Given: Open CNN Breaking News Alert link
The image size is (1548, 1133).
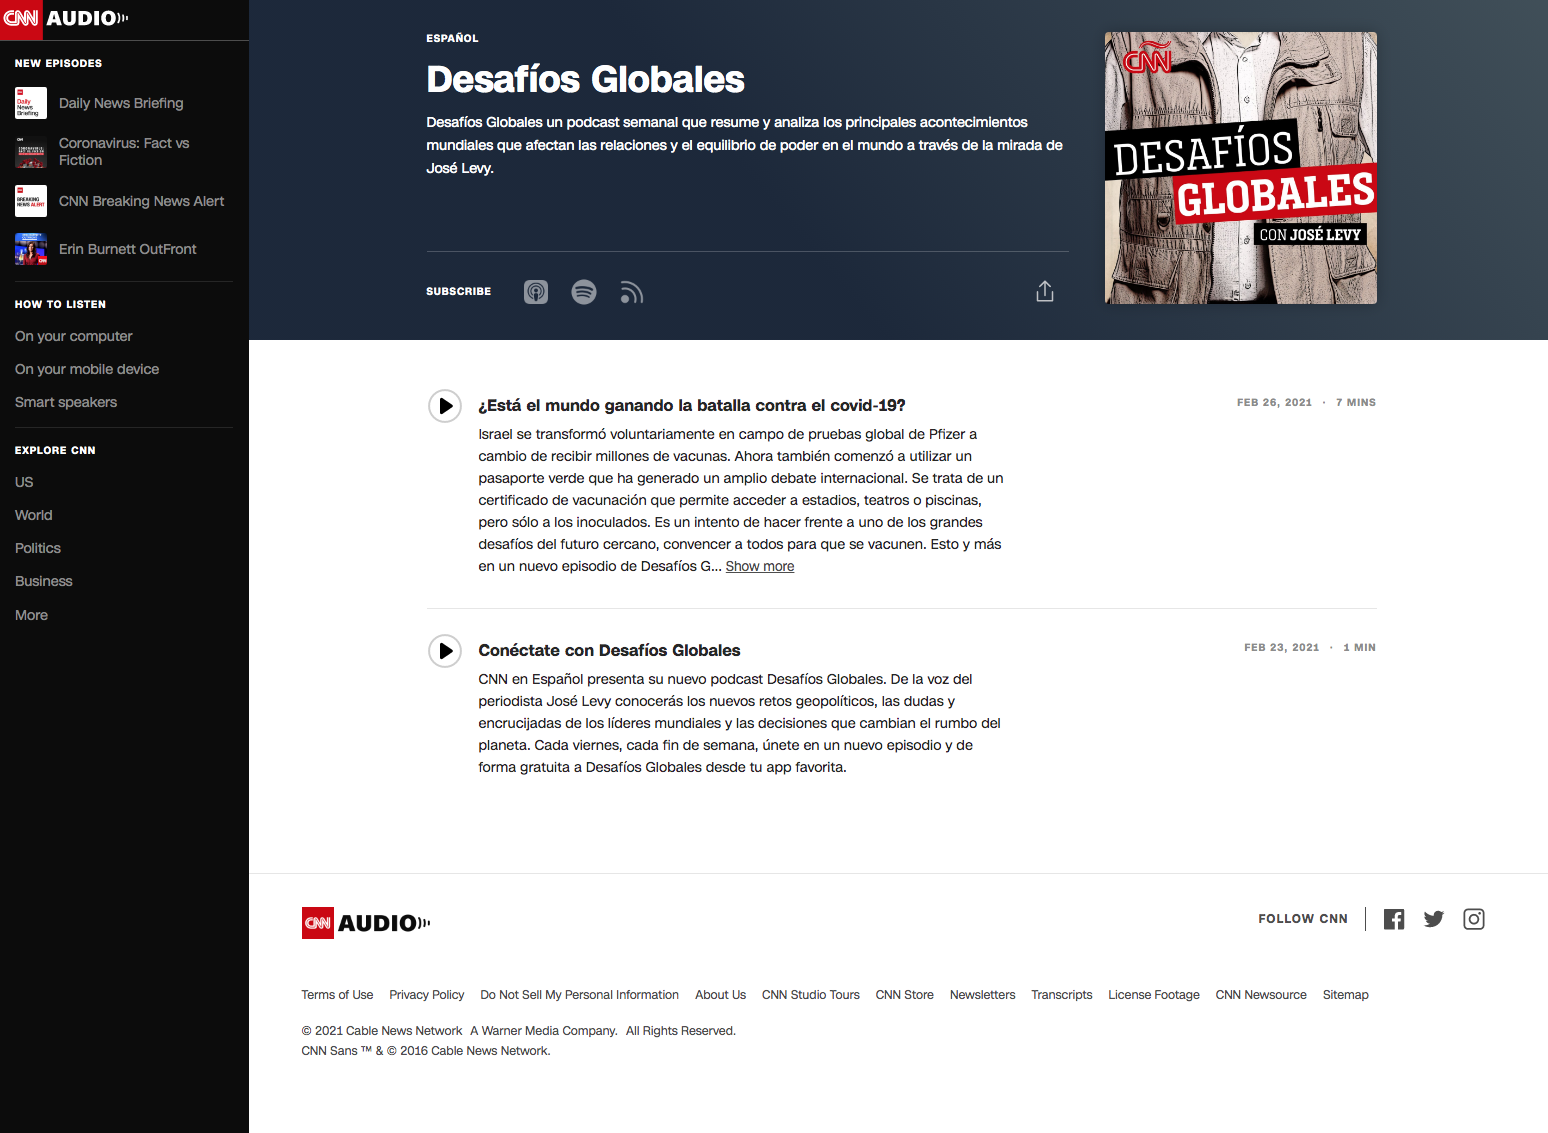Looking at the screenshot, I should click(x=141, y=201).
